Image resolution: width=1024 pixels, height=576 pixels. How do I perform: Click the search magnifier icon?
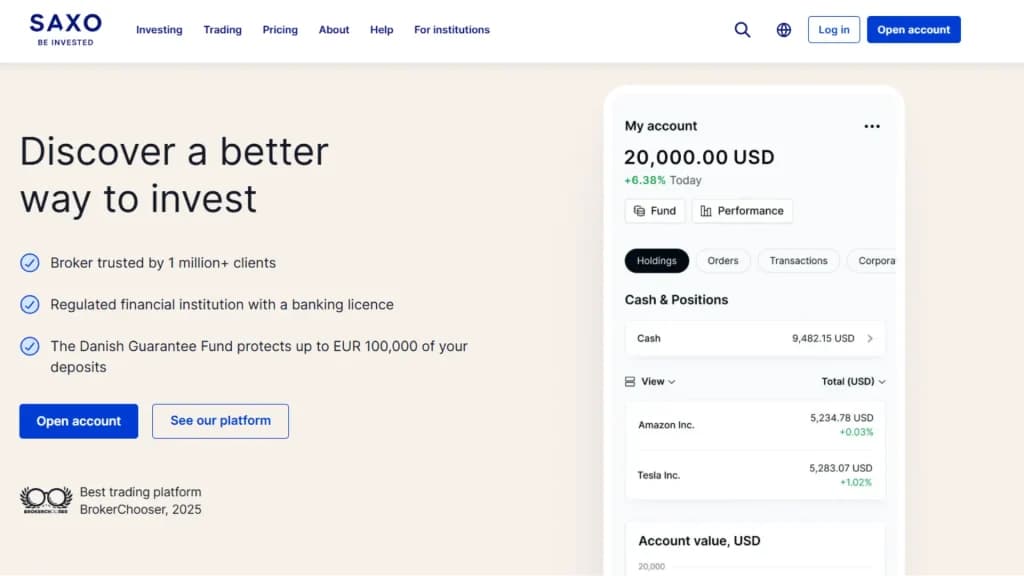point(742,30)
